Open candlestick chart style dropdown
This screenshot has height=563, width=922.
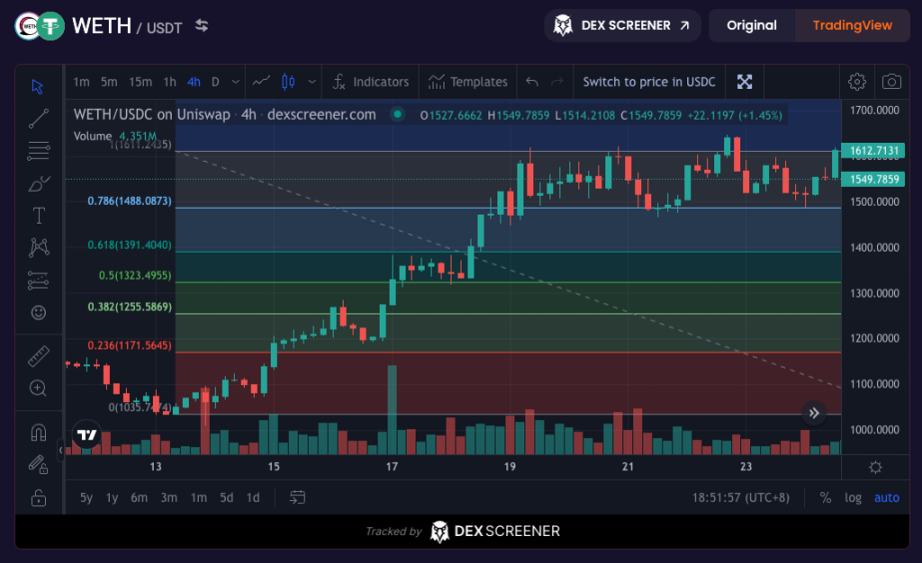312,82
